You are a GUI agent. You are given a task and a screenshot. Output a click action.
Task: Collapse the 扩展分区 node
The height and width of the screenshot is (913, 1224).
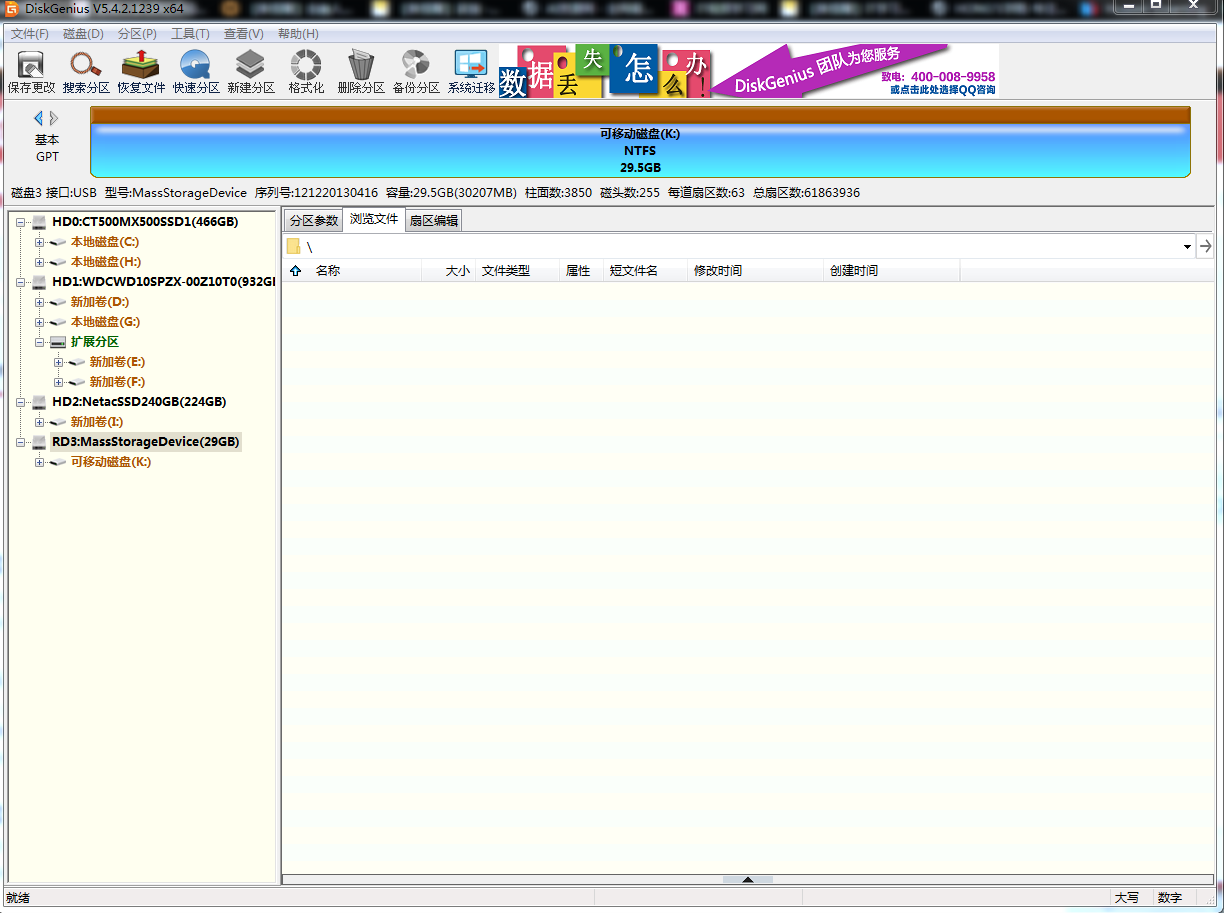coord(39,342)
